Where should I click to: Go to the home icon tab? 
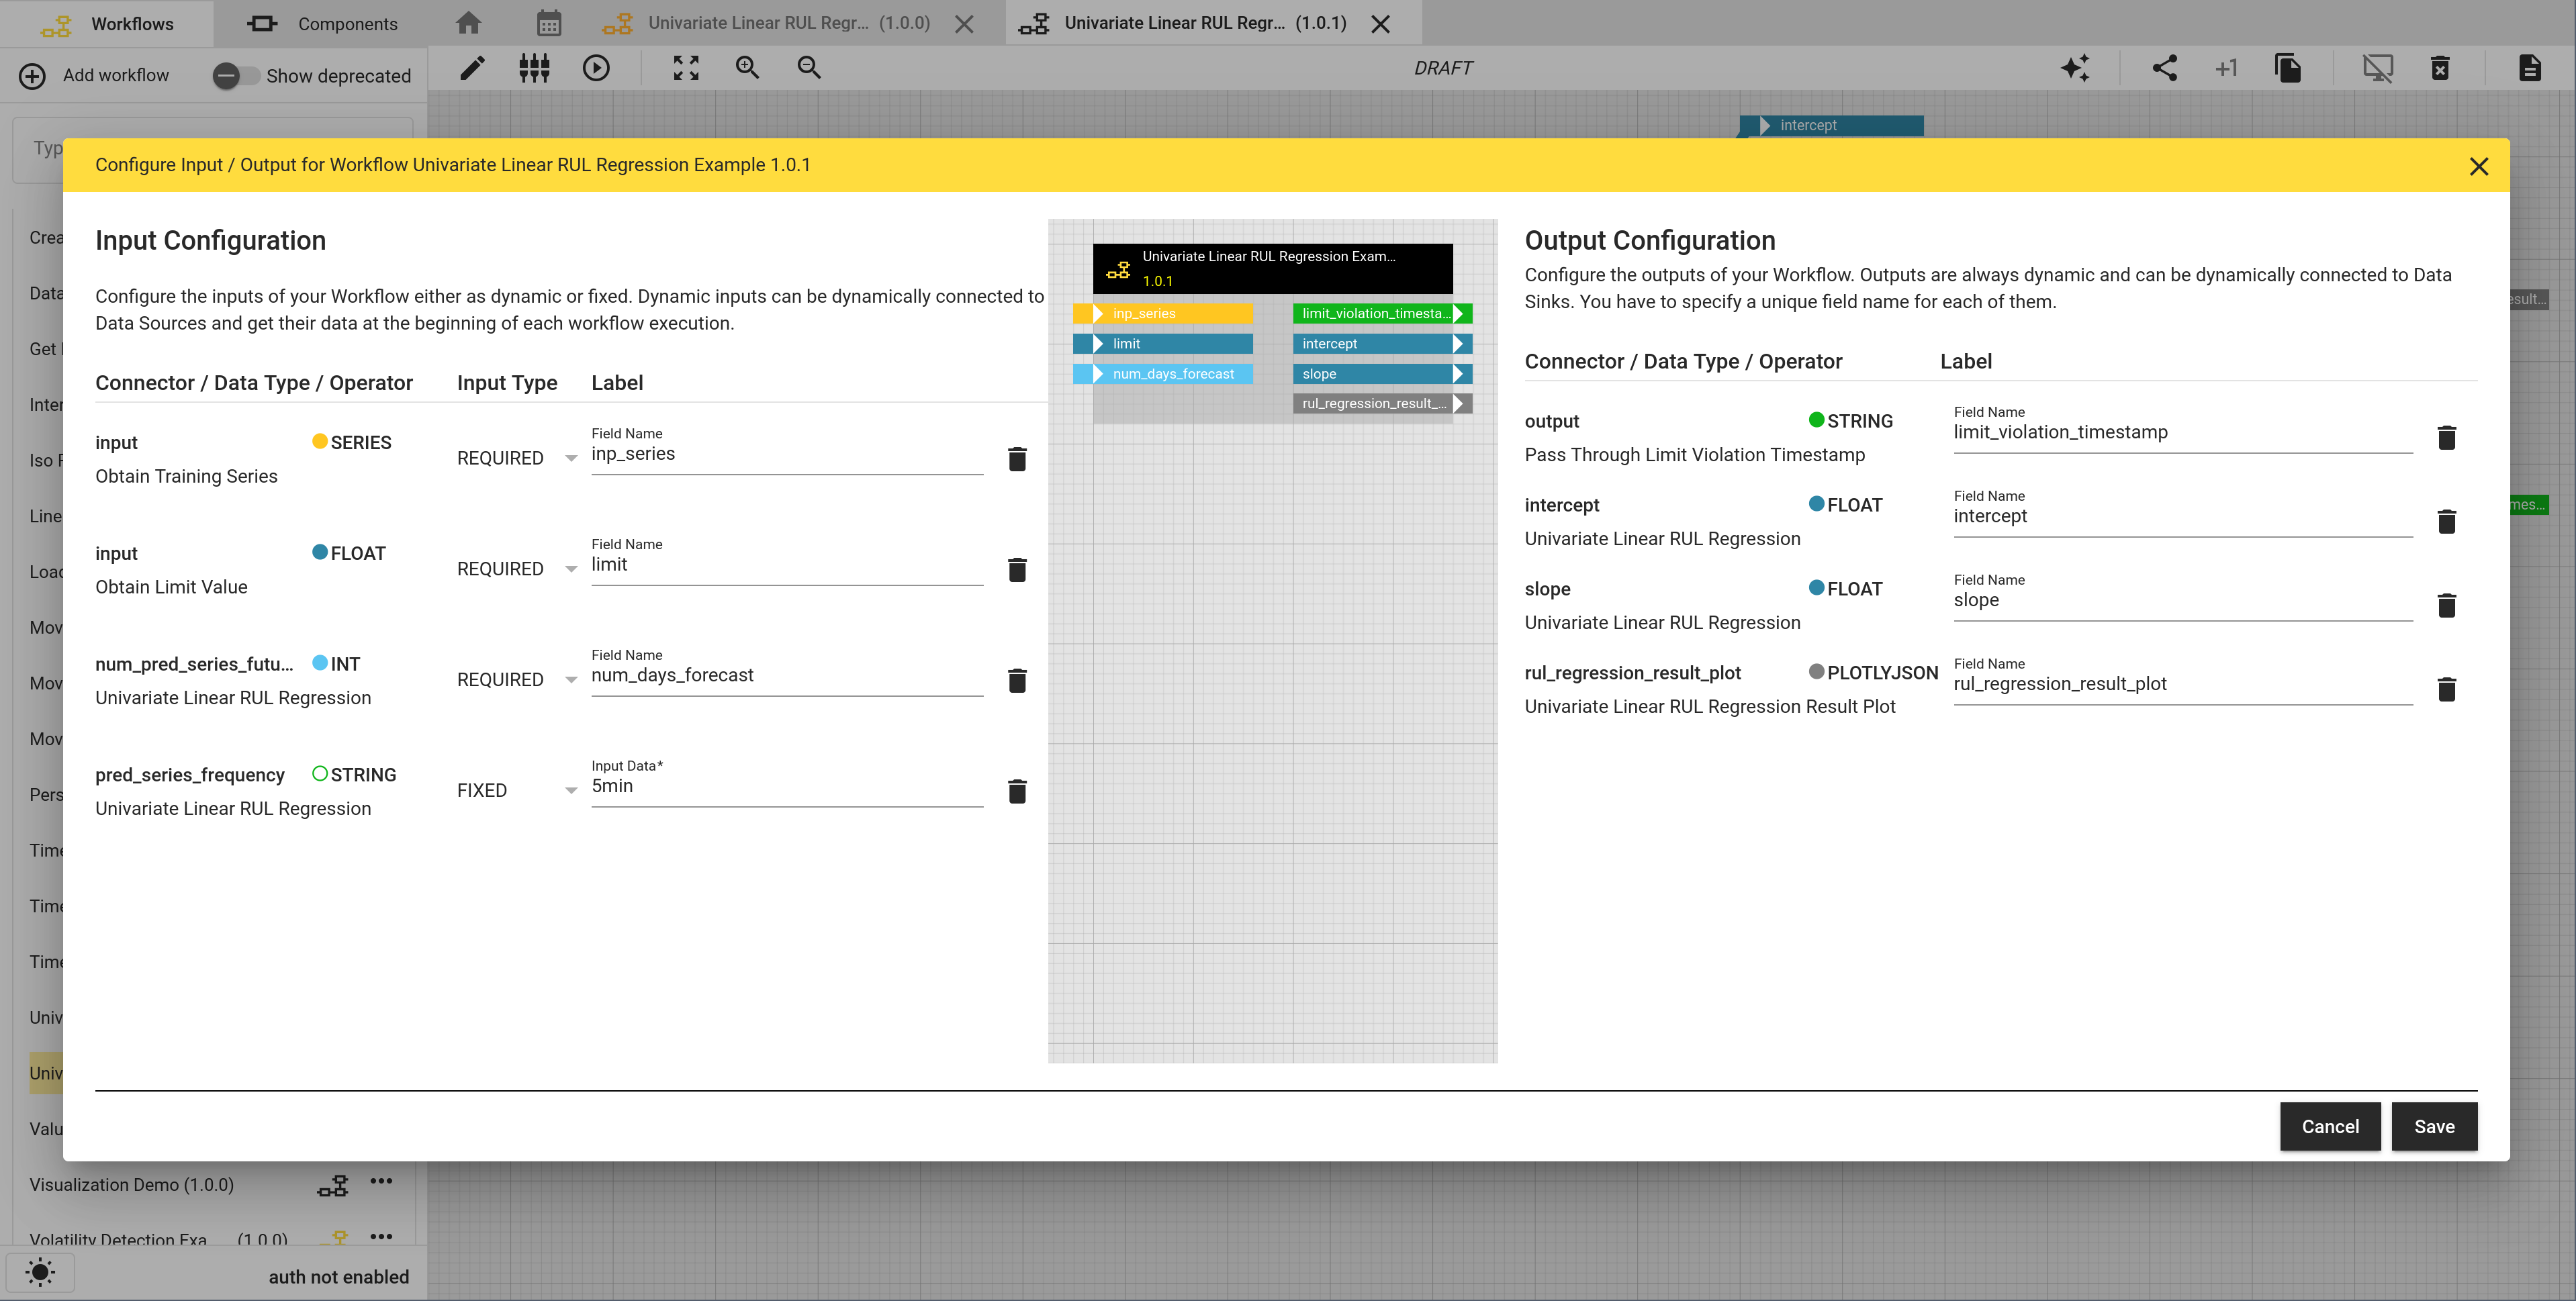[x=468, y=23]
